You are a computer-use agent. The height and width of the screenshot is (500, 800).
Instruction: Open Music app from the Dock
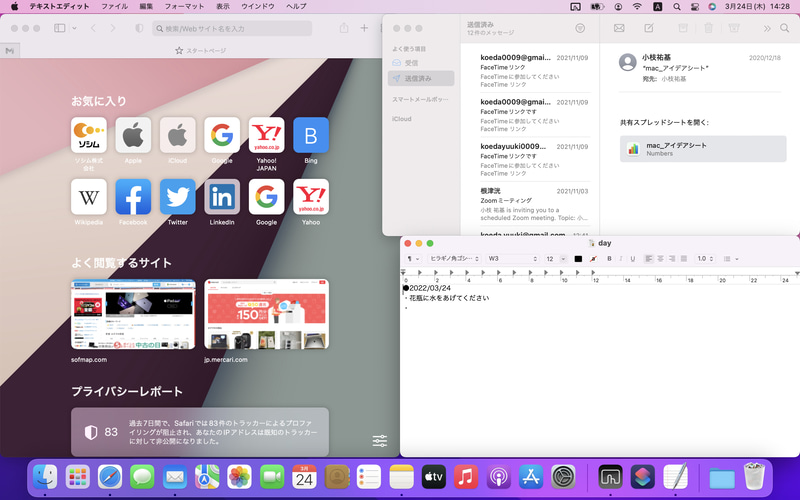click(466, 477)
